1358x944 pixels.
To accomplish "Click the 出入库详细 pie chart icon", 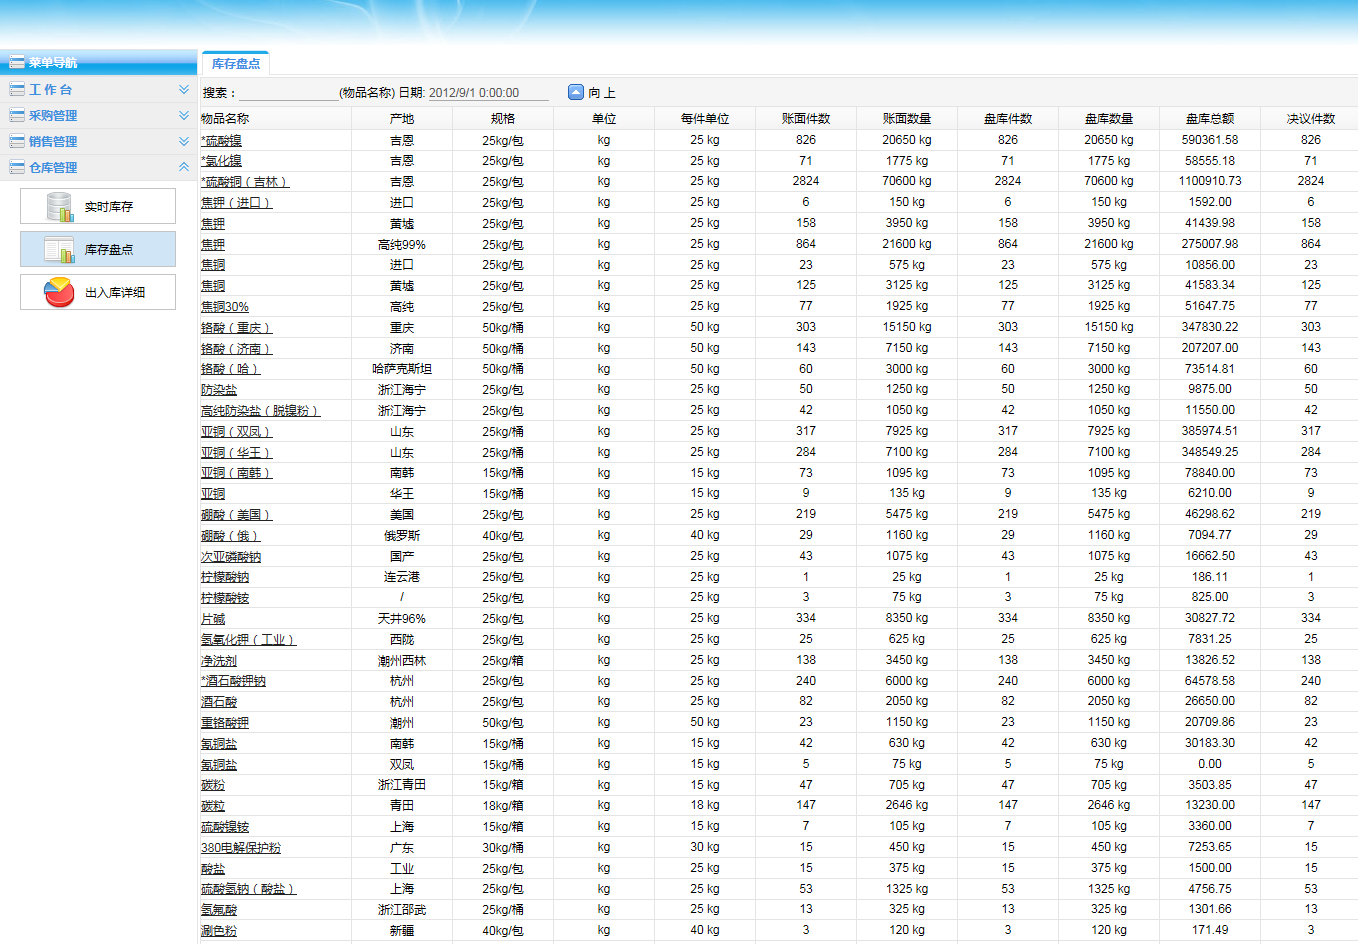I will (x=60, y=292).
